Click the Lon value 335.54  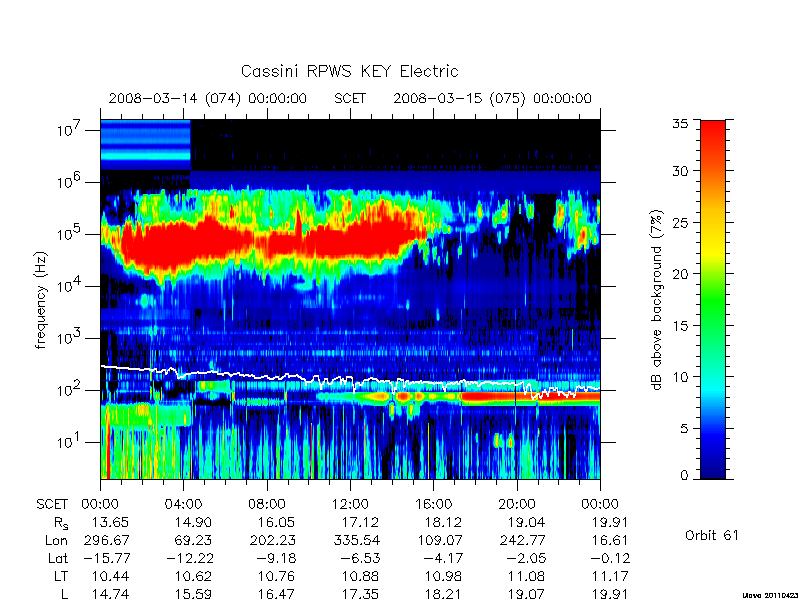357,540
